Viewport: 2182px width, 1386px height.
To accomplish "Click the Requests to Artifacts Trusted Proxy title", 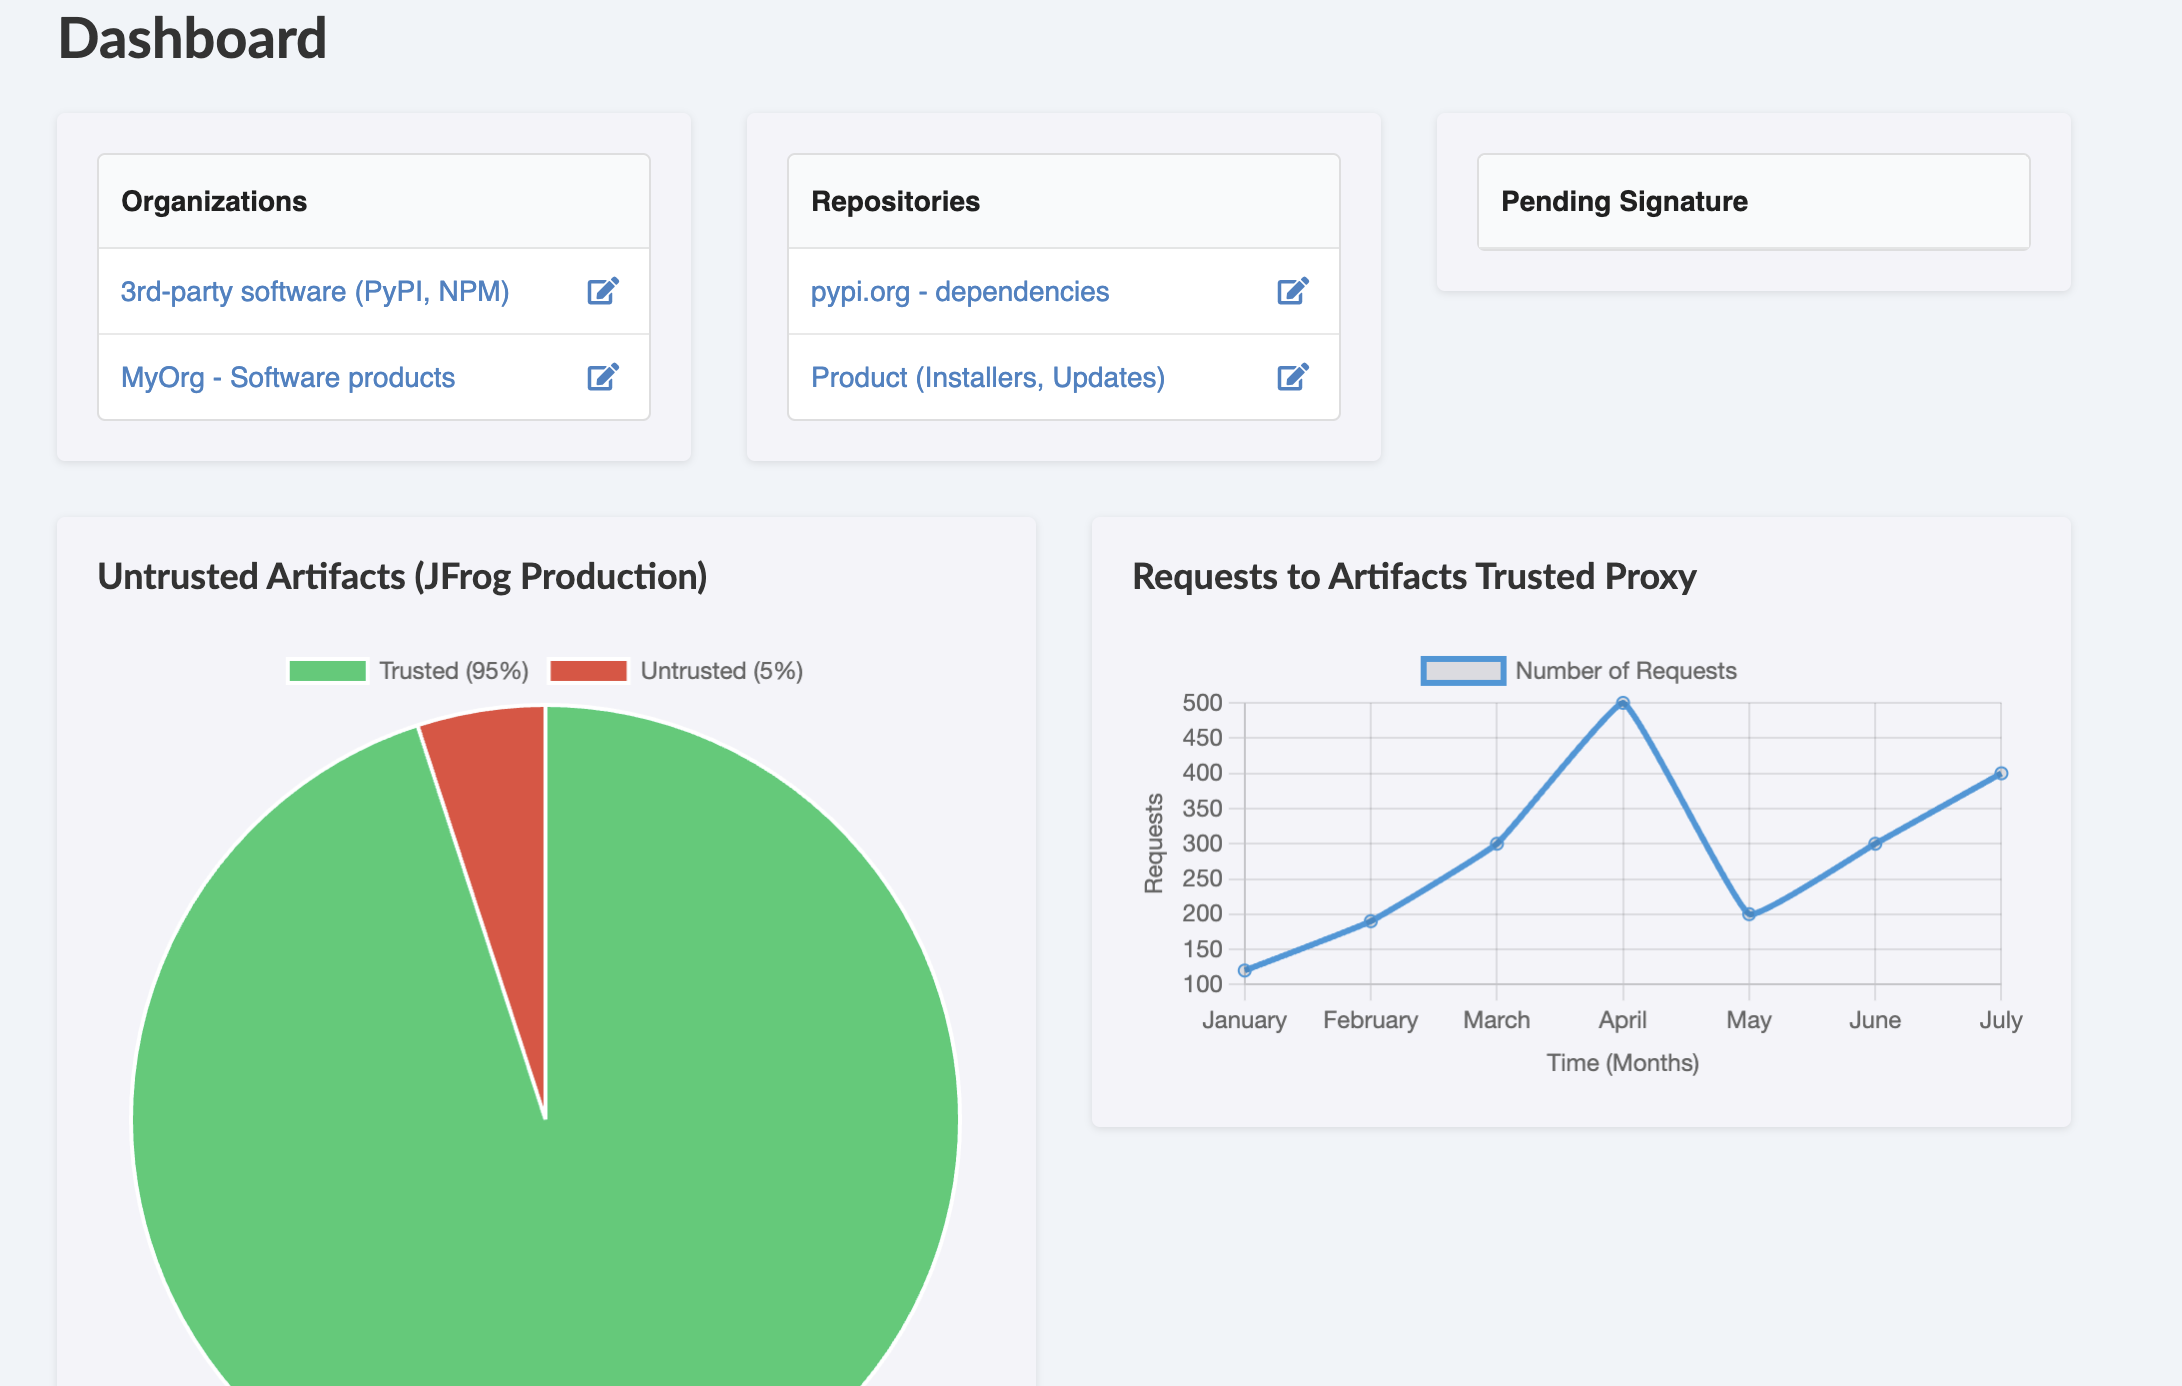I will click(x=1414, y=577).
